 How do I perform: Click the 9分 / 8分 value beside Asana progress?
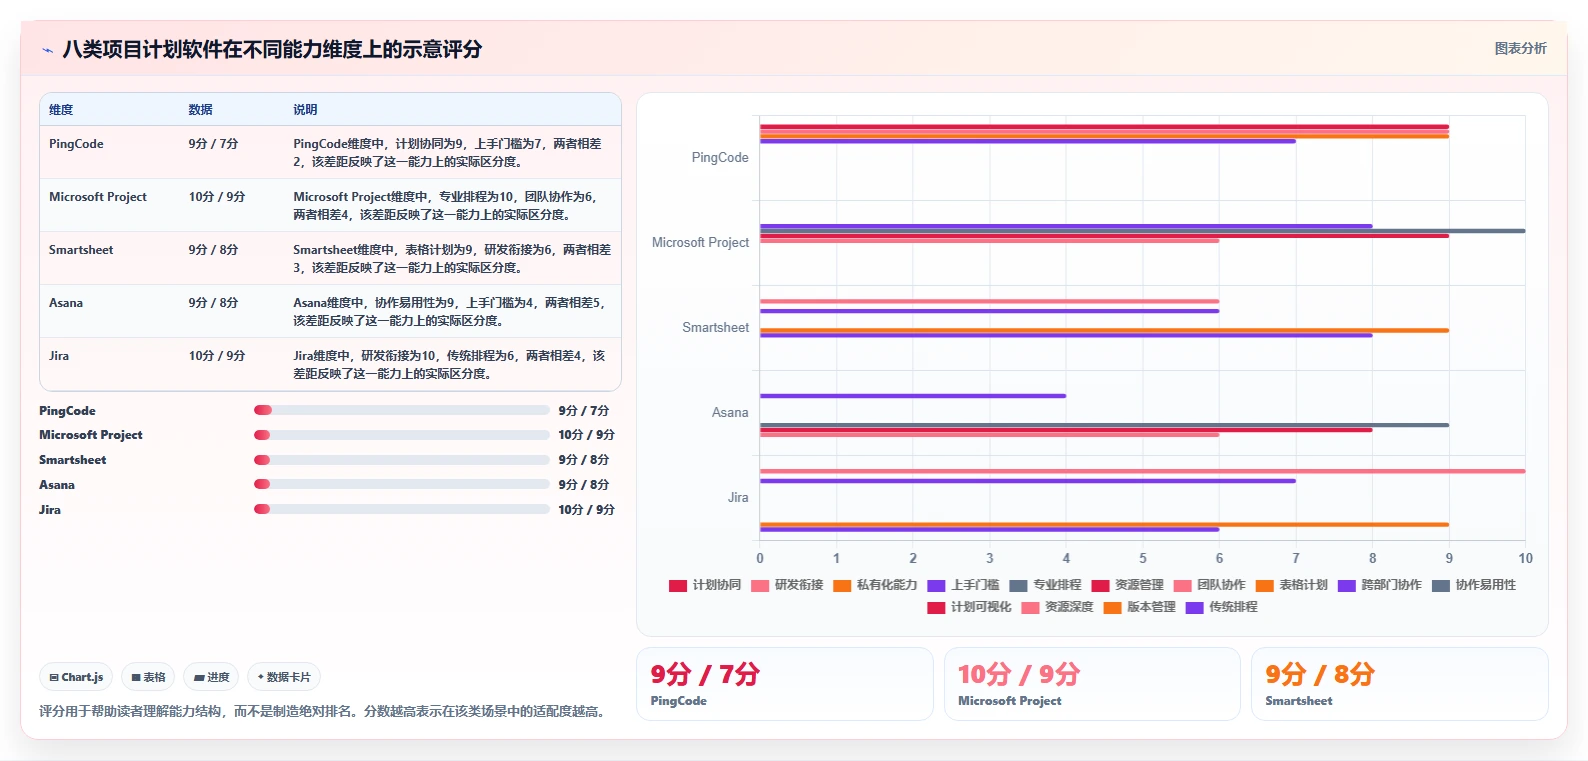[x=584, y=485]
